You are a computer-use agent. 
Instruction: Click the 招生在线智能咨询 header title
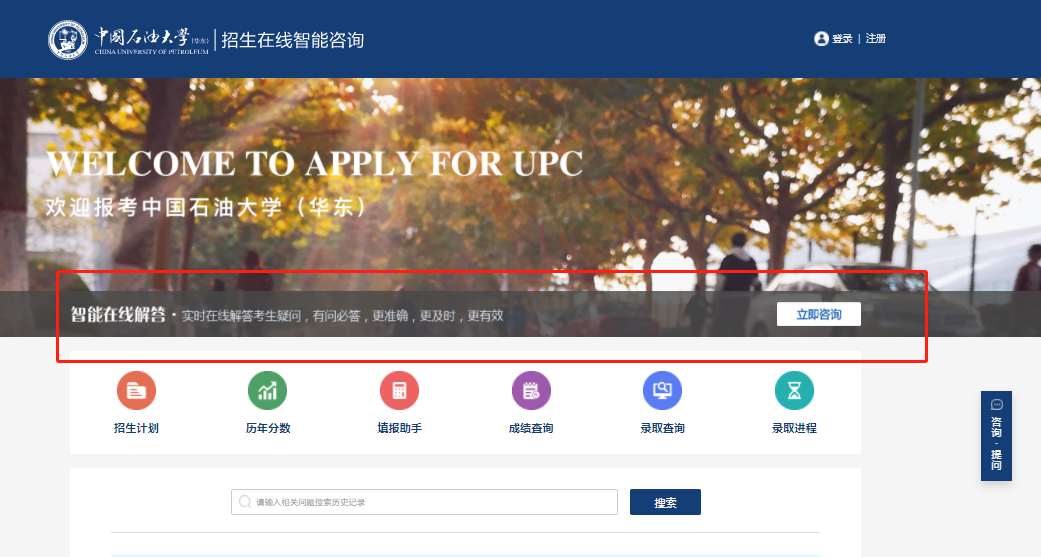pyautogui.click(x=293, y=40)
